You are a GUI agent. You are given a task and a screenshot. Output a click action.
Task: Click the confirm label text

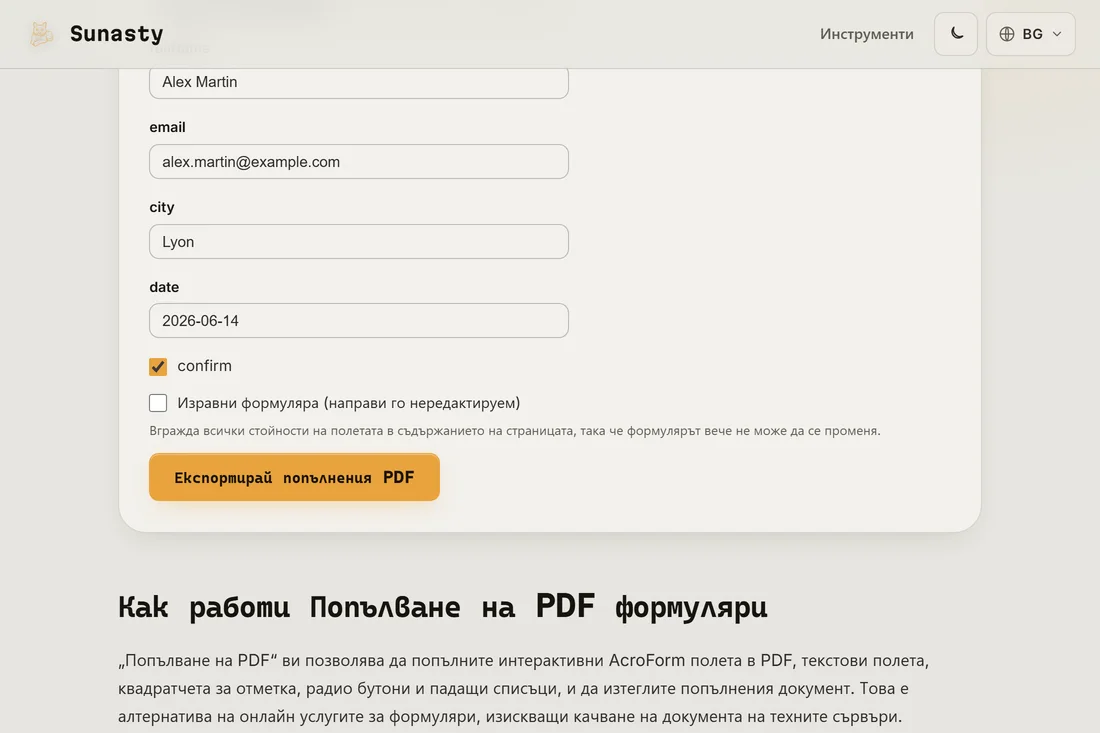click(204, 366)
